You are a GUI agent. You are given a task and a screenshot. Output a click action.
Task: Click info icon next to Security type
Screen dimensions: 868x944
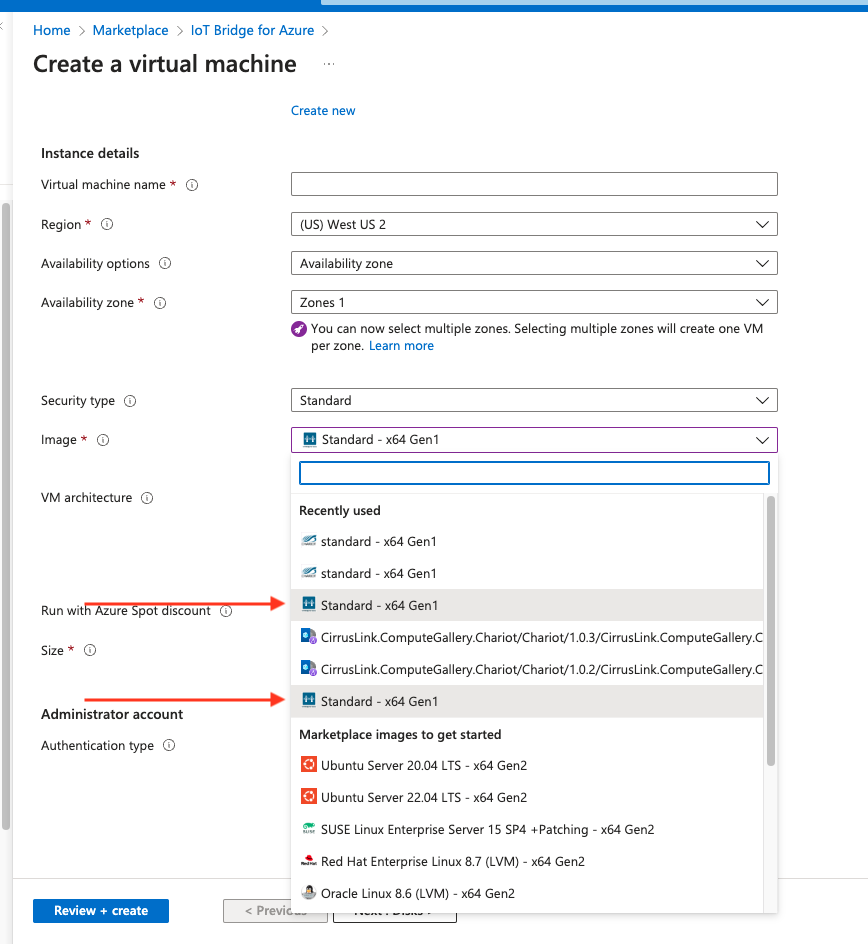pyautogui.click(x=130, y=401)
